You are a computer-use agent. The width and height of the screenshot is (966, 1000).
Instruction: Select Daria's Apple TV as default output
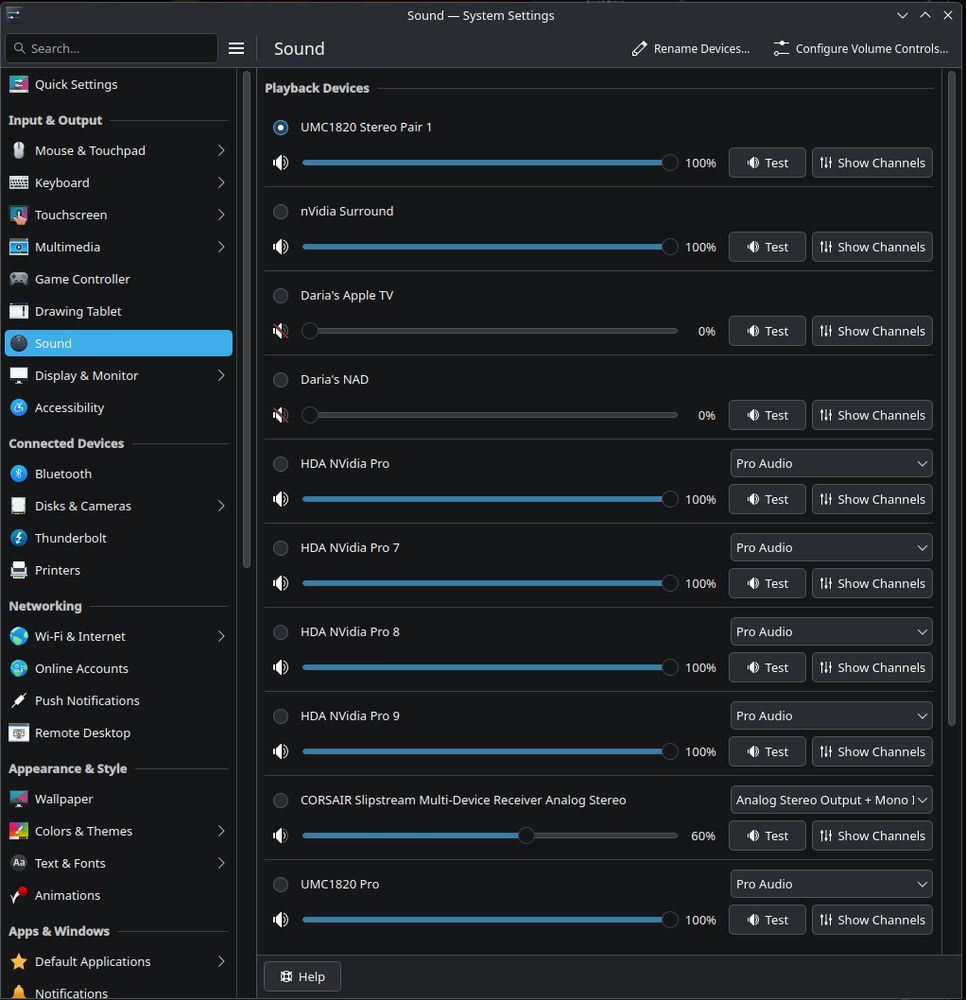281,296
